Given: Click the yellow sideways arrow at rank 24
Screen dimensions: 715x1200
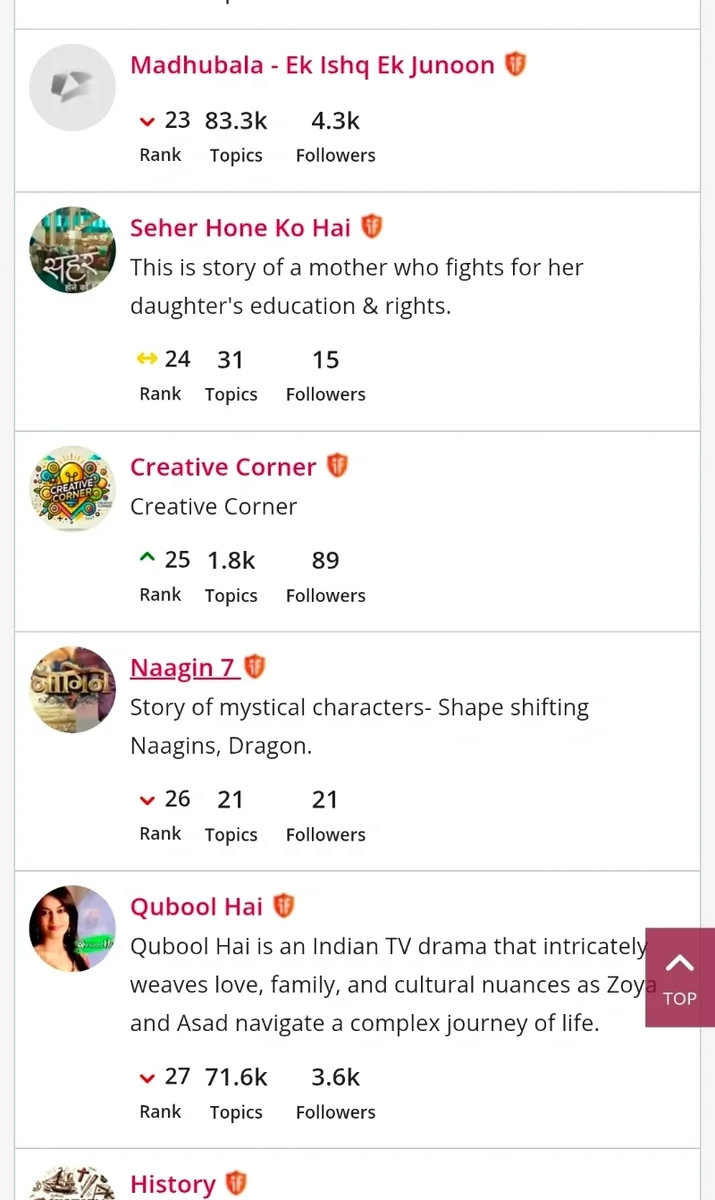Looking at the screenshot, I should 148,360.
